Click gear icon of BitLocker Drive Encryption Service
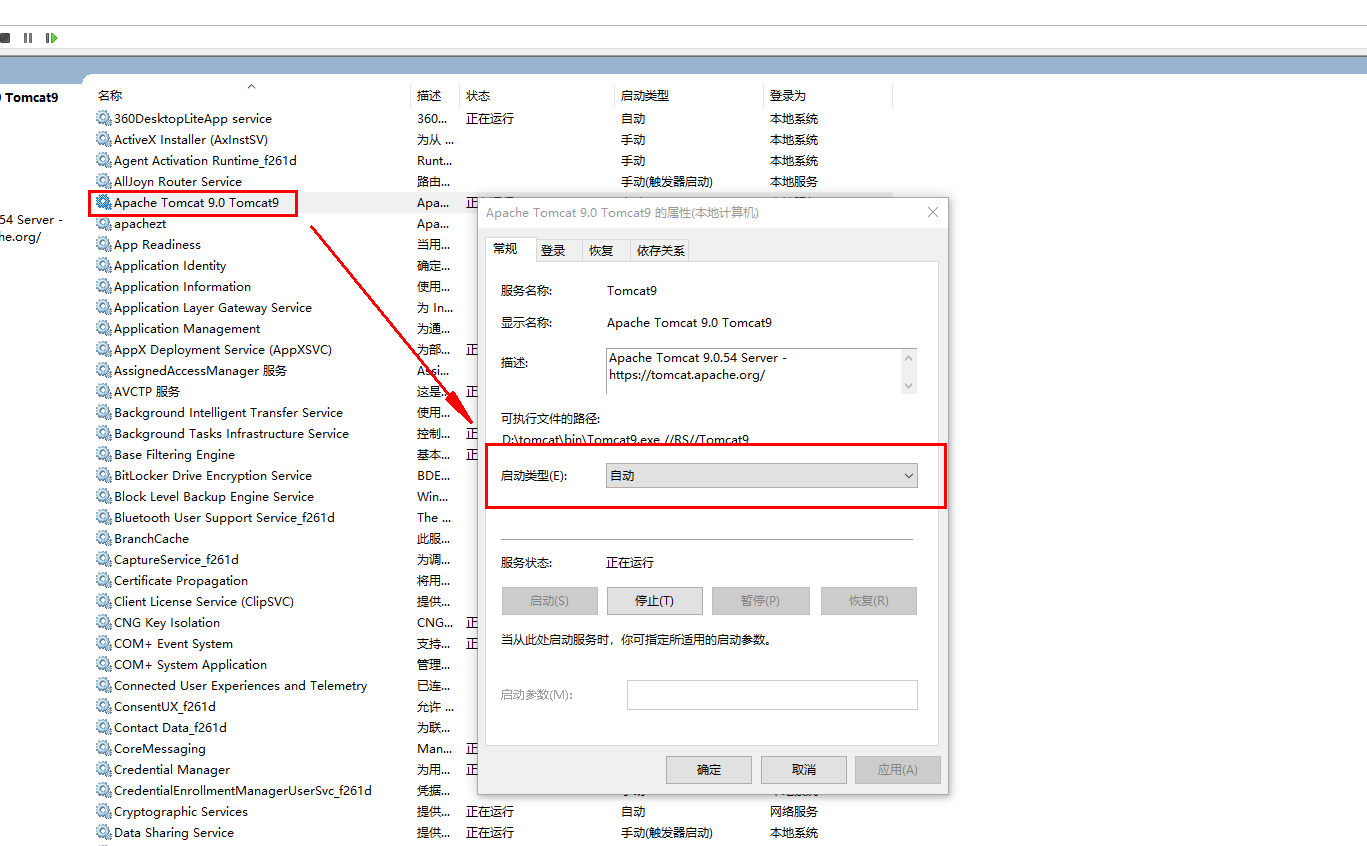 (104, 475)
